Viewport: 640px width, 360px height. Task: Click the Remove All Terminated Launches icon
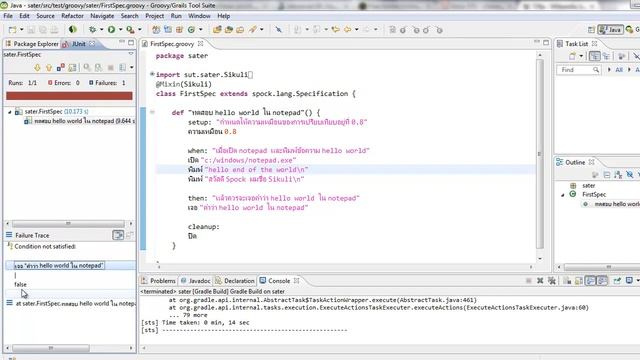552,281
